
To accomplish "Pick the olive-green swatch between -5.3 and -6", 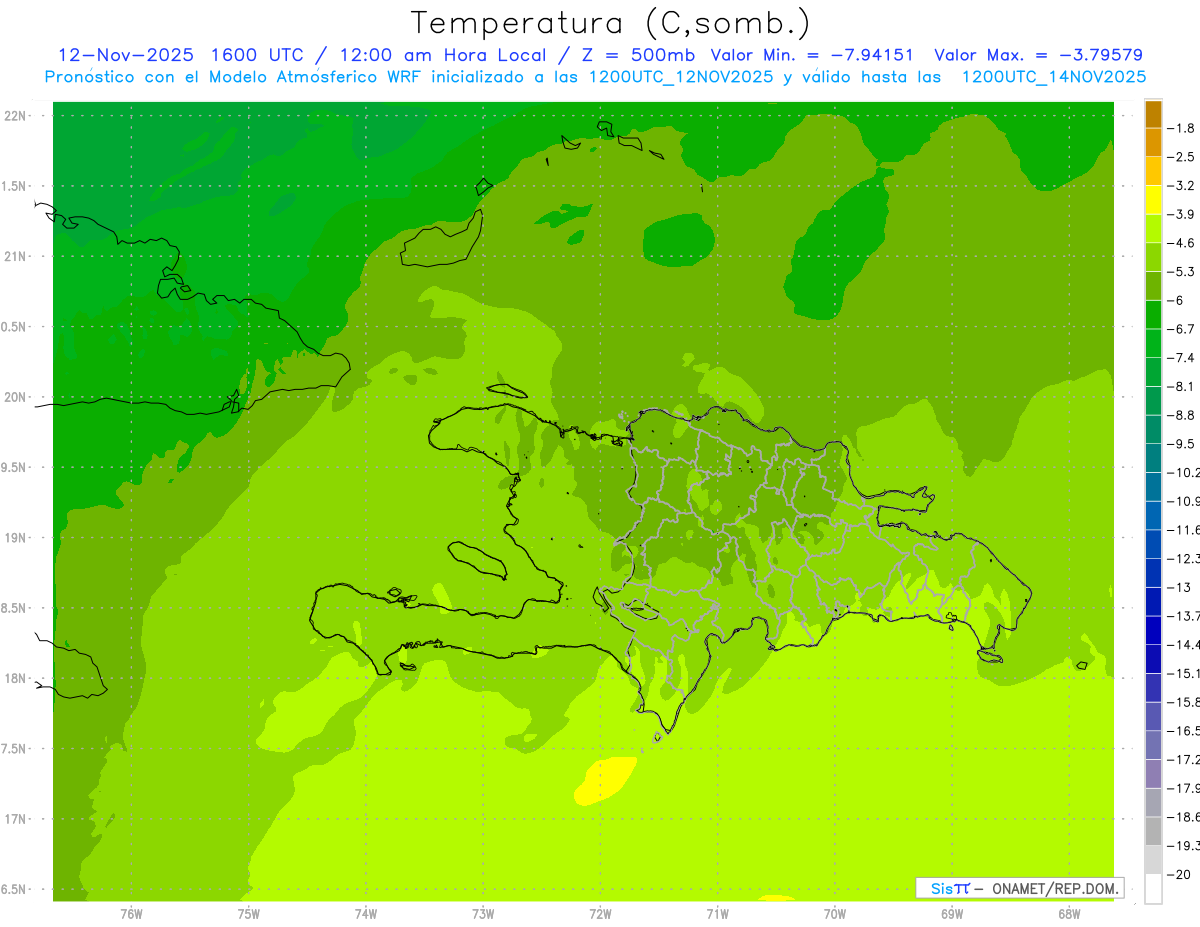I will (1153, 286).
